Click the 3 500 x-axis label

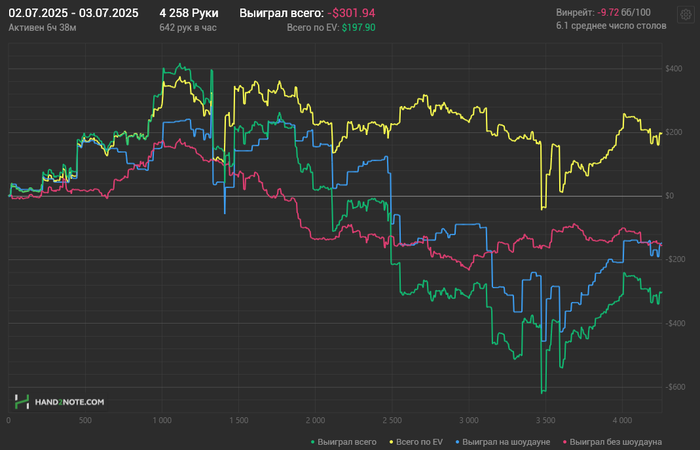(546, 421)
